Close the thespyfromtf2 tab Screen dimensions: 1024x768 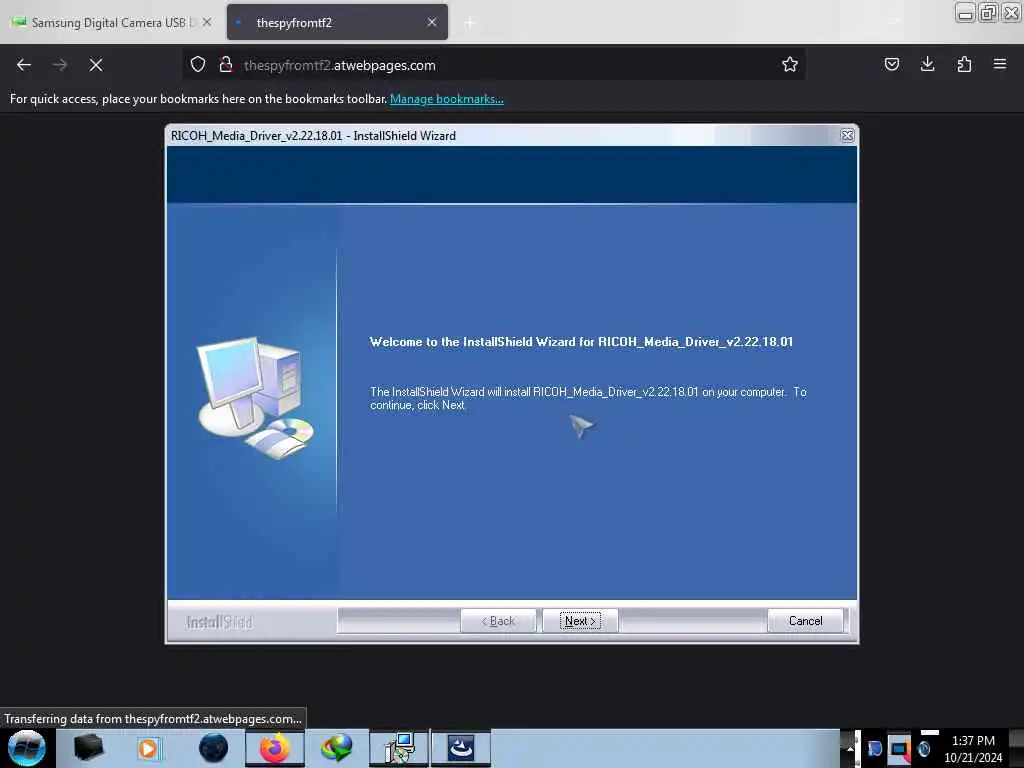(x=432, y=22)
